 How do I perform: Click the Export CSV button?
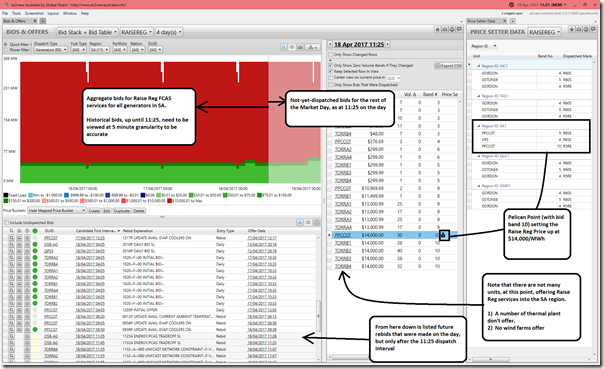(448, 66)
